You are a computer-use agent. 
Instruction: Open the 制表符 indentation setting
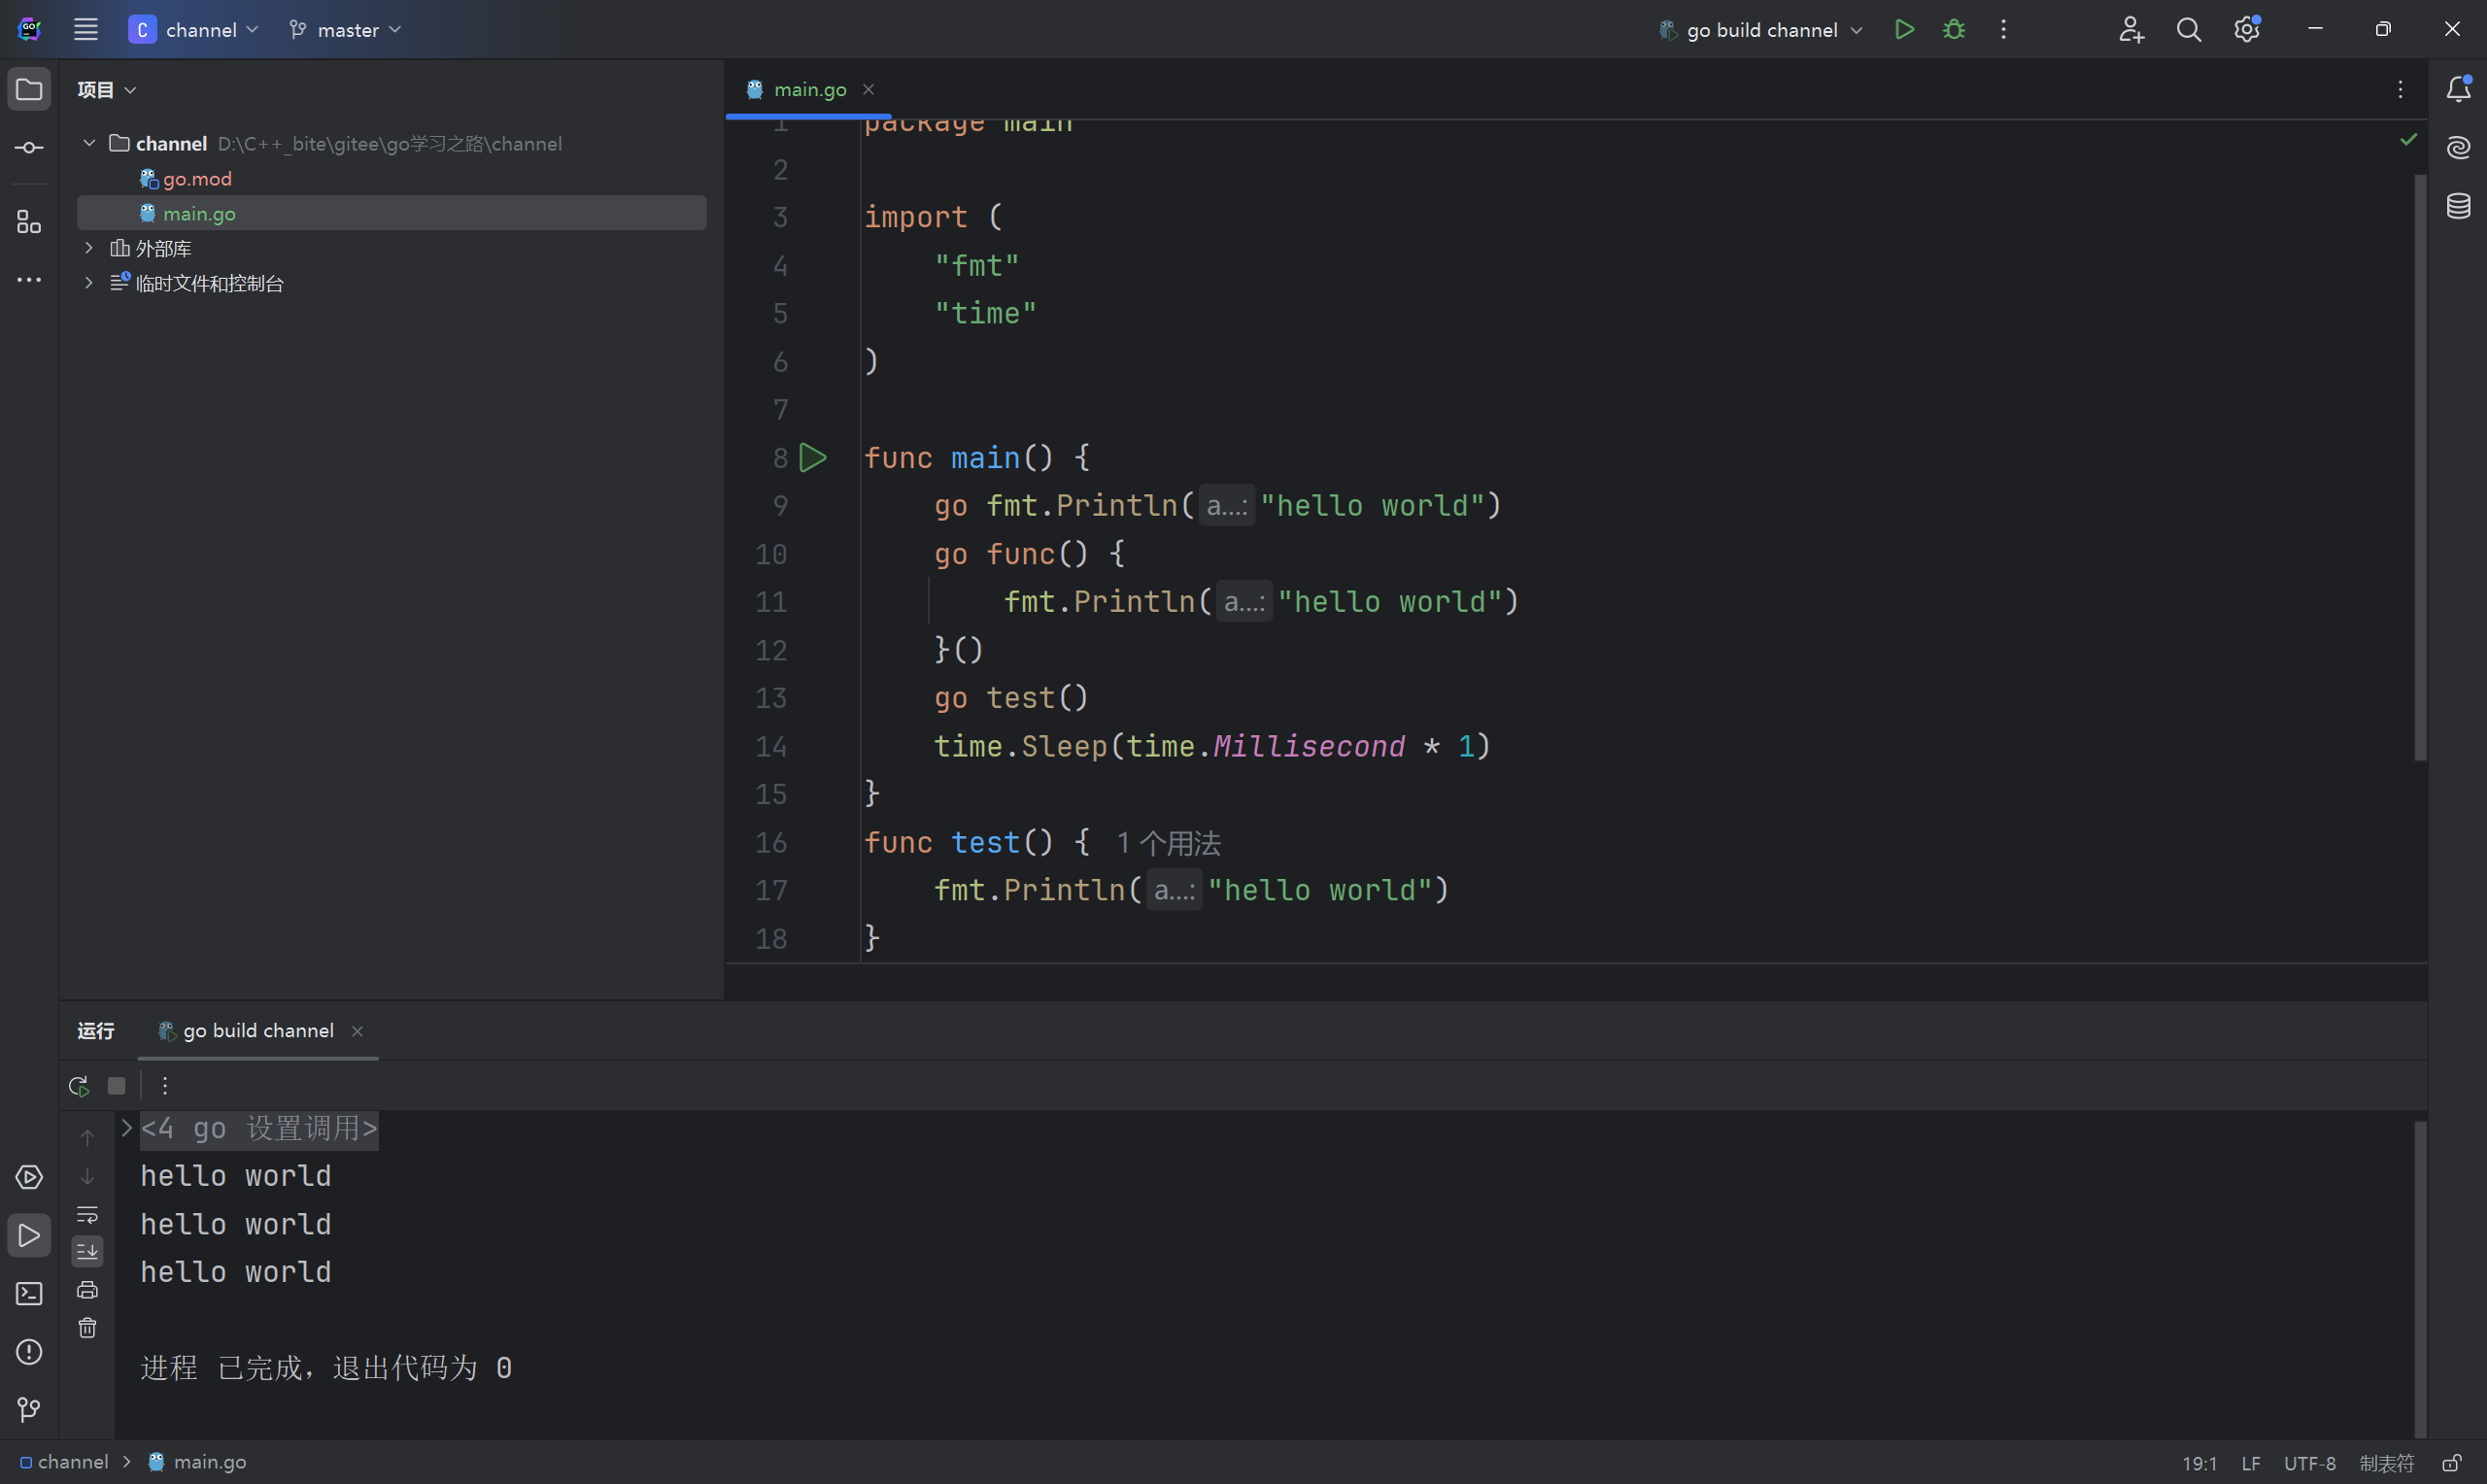coord(2387,1463)
